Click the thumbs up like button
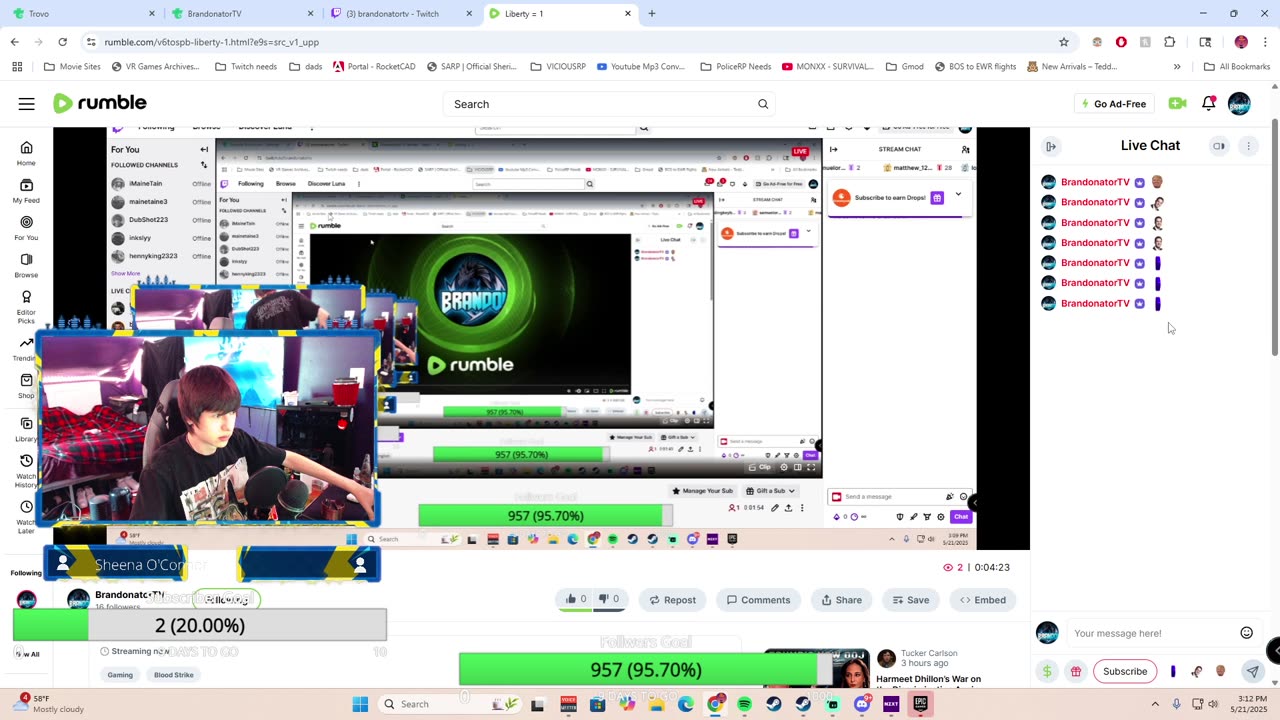Image resolution: width=1280 pixels, height=720 pixels. click(577, 600)
